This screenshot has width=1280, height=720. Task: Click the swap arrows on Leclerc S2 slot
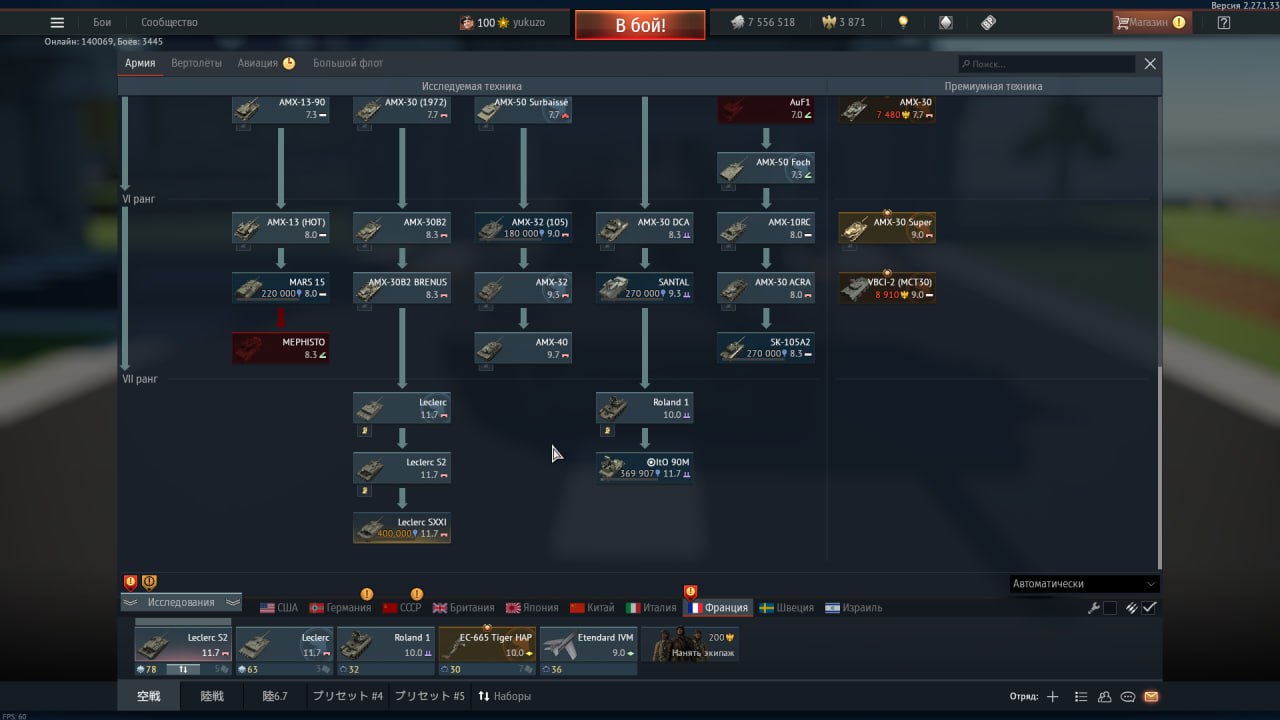(183, 669)
